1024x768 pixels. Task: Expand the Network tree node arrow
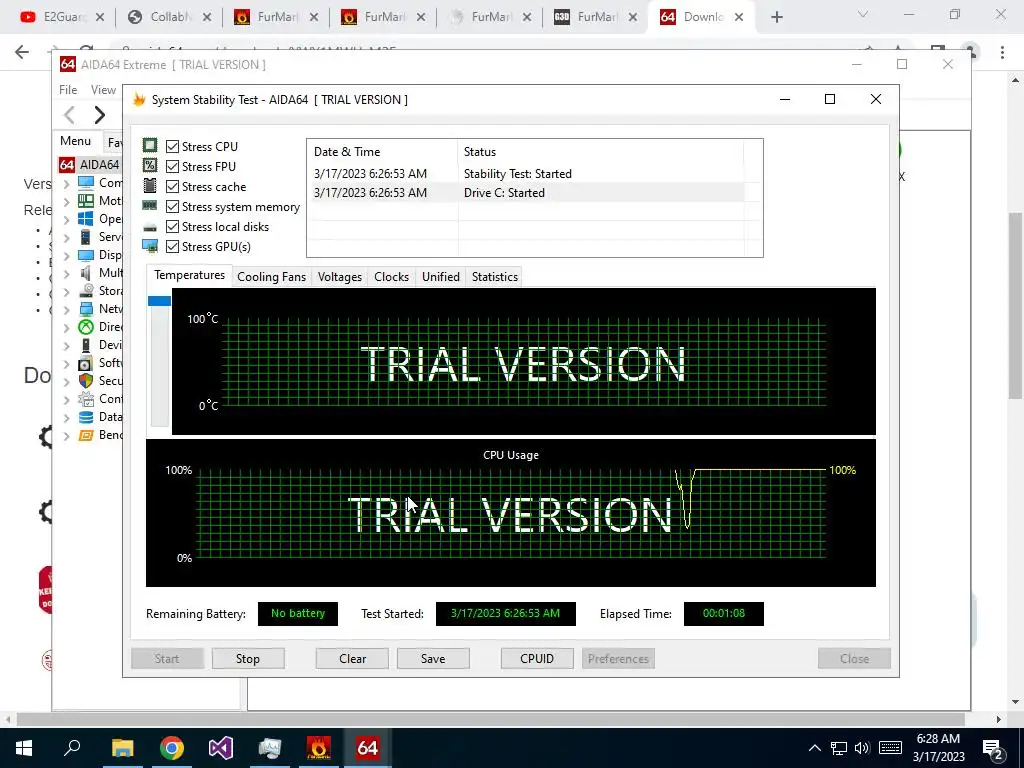tap(67, 310)
